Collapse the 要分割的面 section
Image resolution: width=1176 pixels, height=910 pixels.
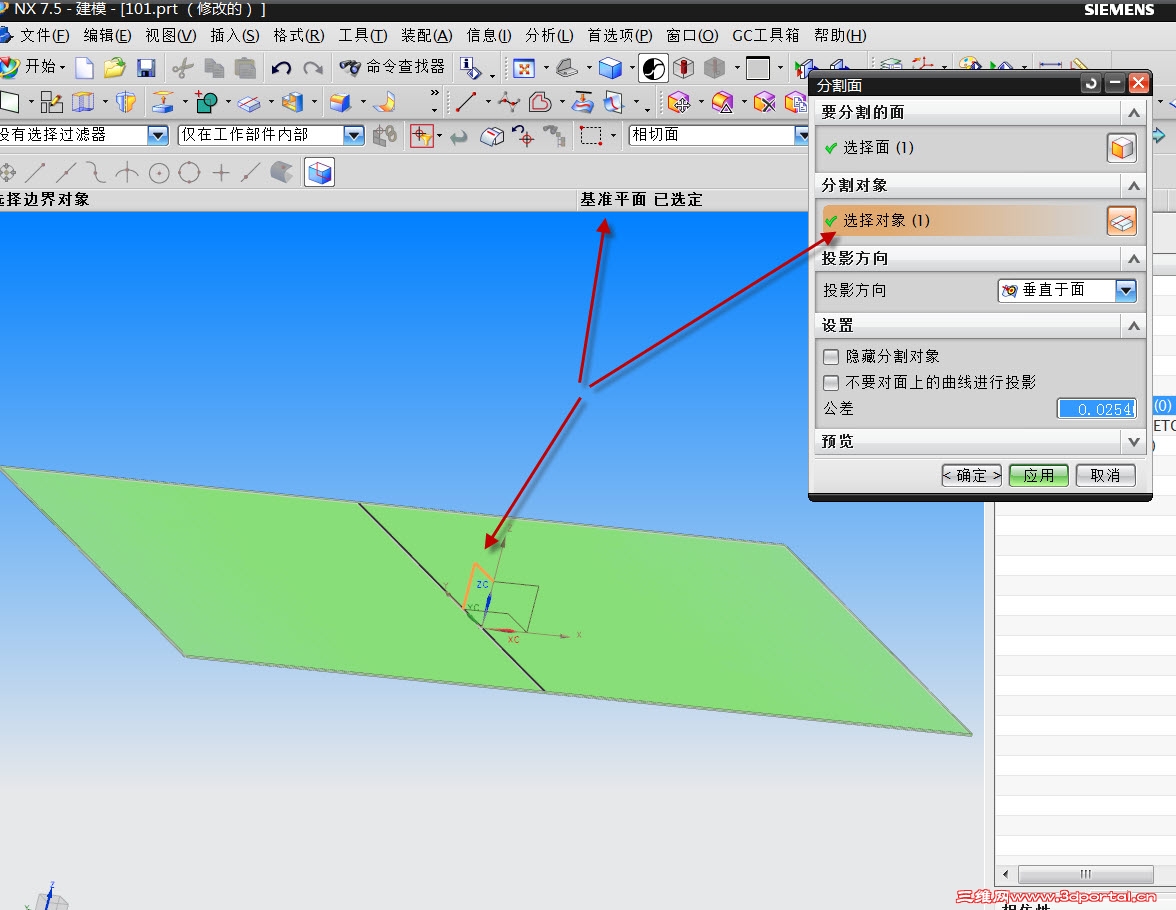point(1133,113)
